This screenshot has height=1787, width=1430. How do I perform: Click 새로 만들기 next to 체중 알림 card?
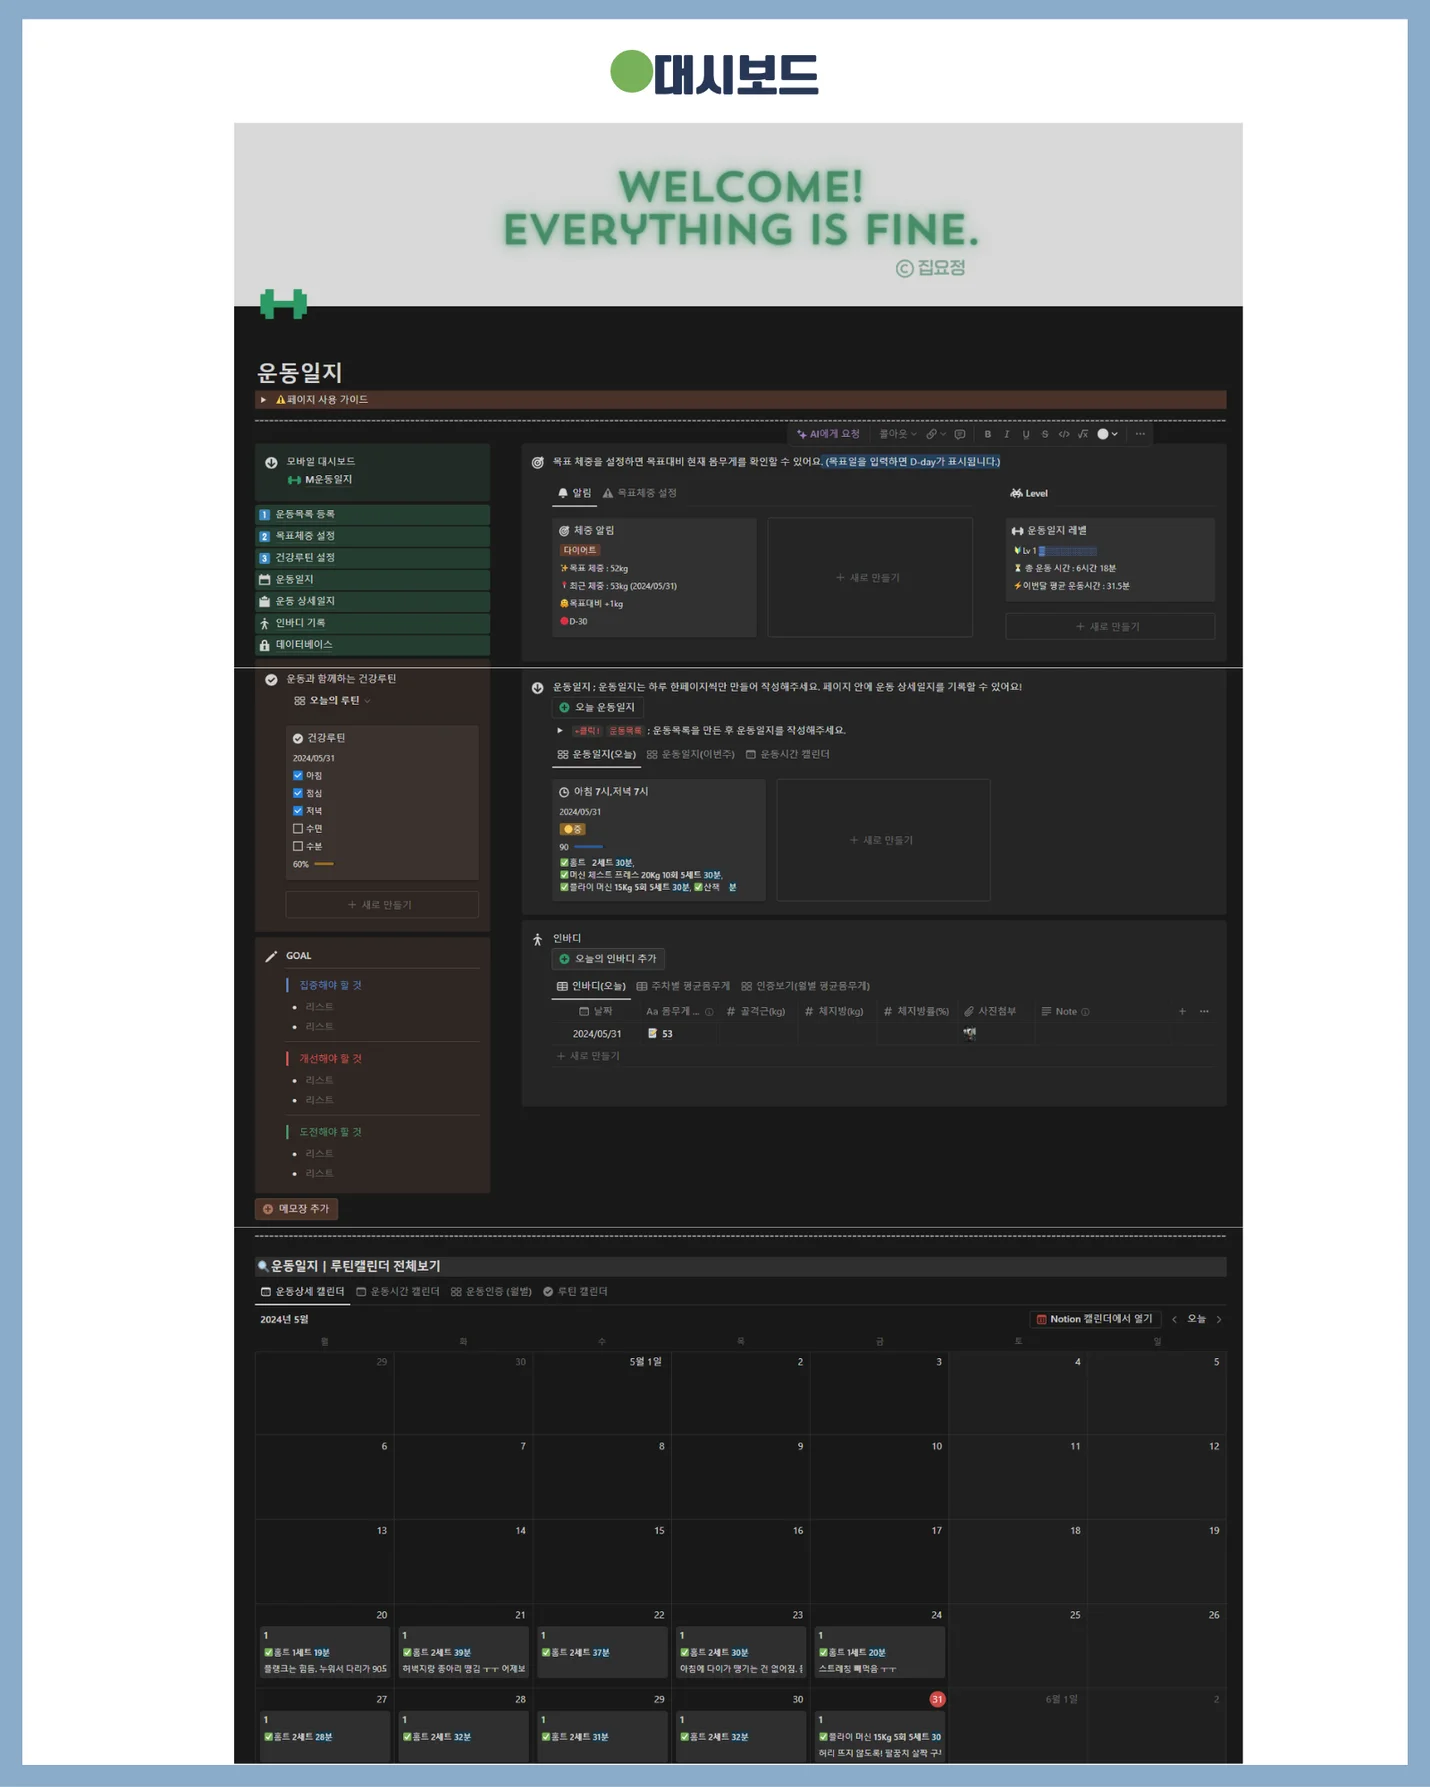[x=869, y=577]
